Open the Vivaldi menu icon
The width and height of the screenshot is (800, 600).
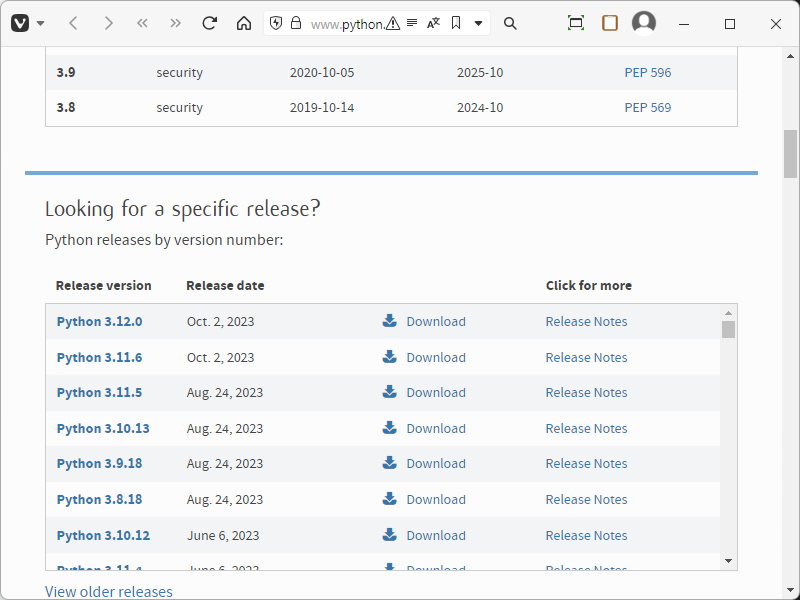(20, 23)
